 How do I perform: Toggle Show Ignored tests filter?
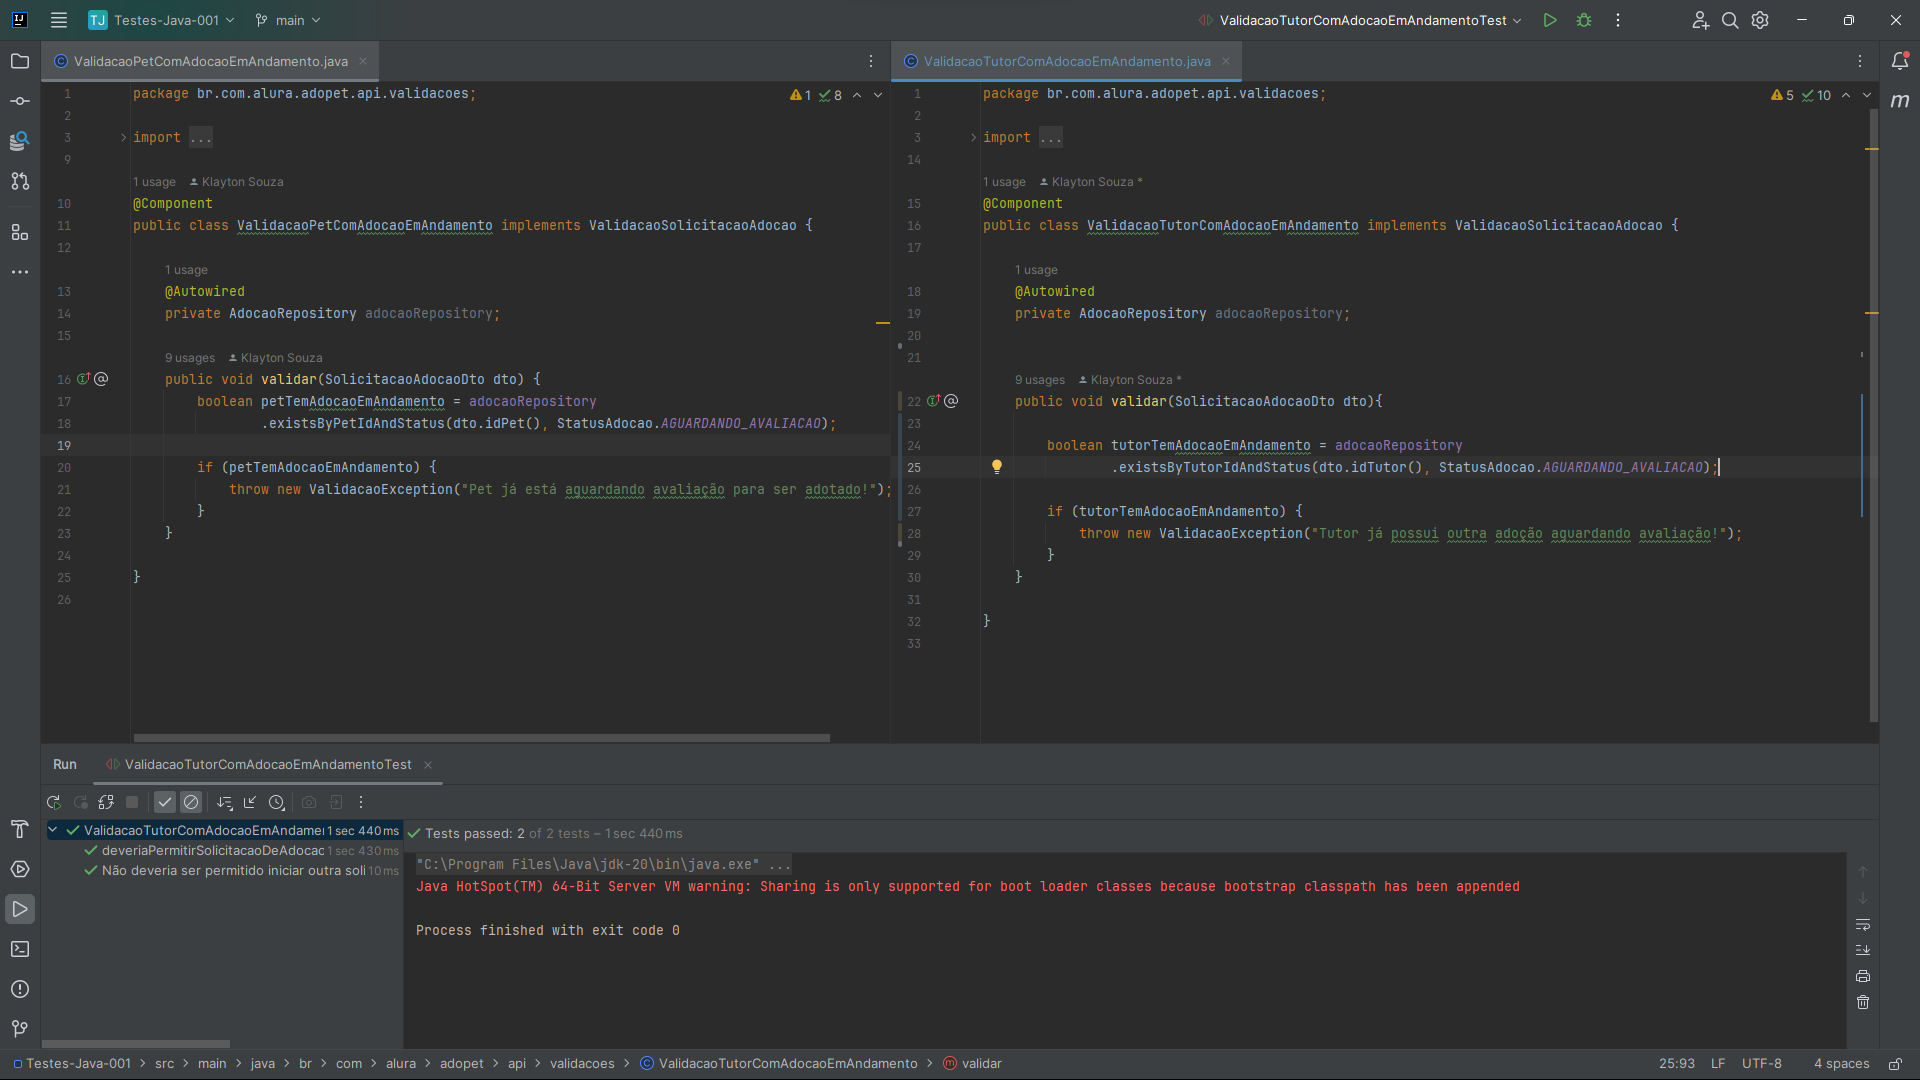[191, 802]
